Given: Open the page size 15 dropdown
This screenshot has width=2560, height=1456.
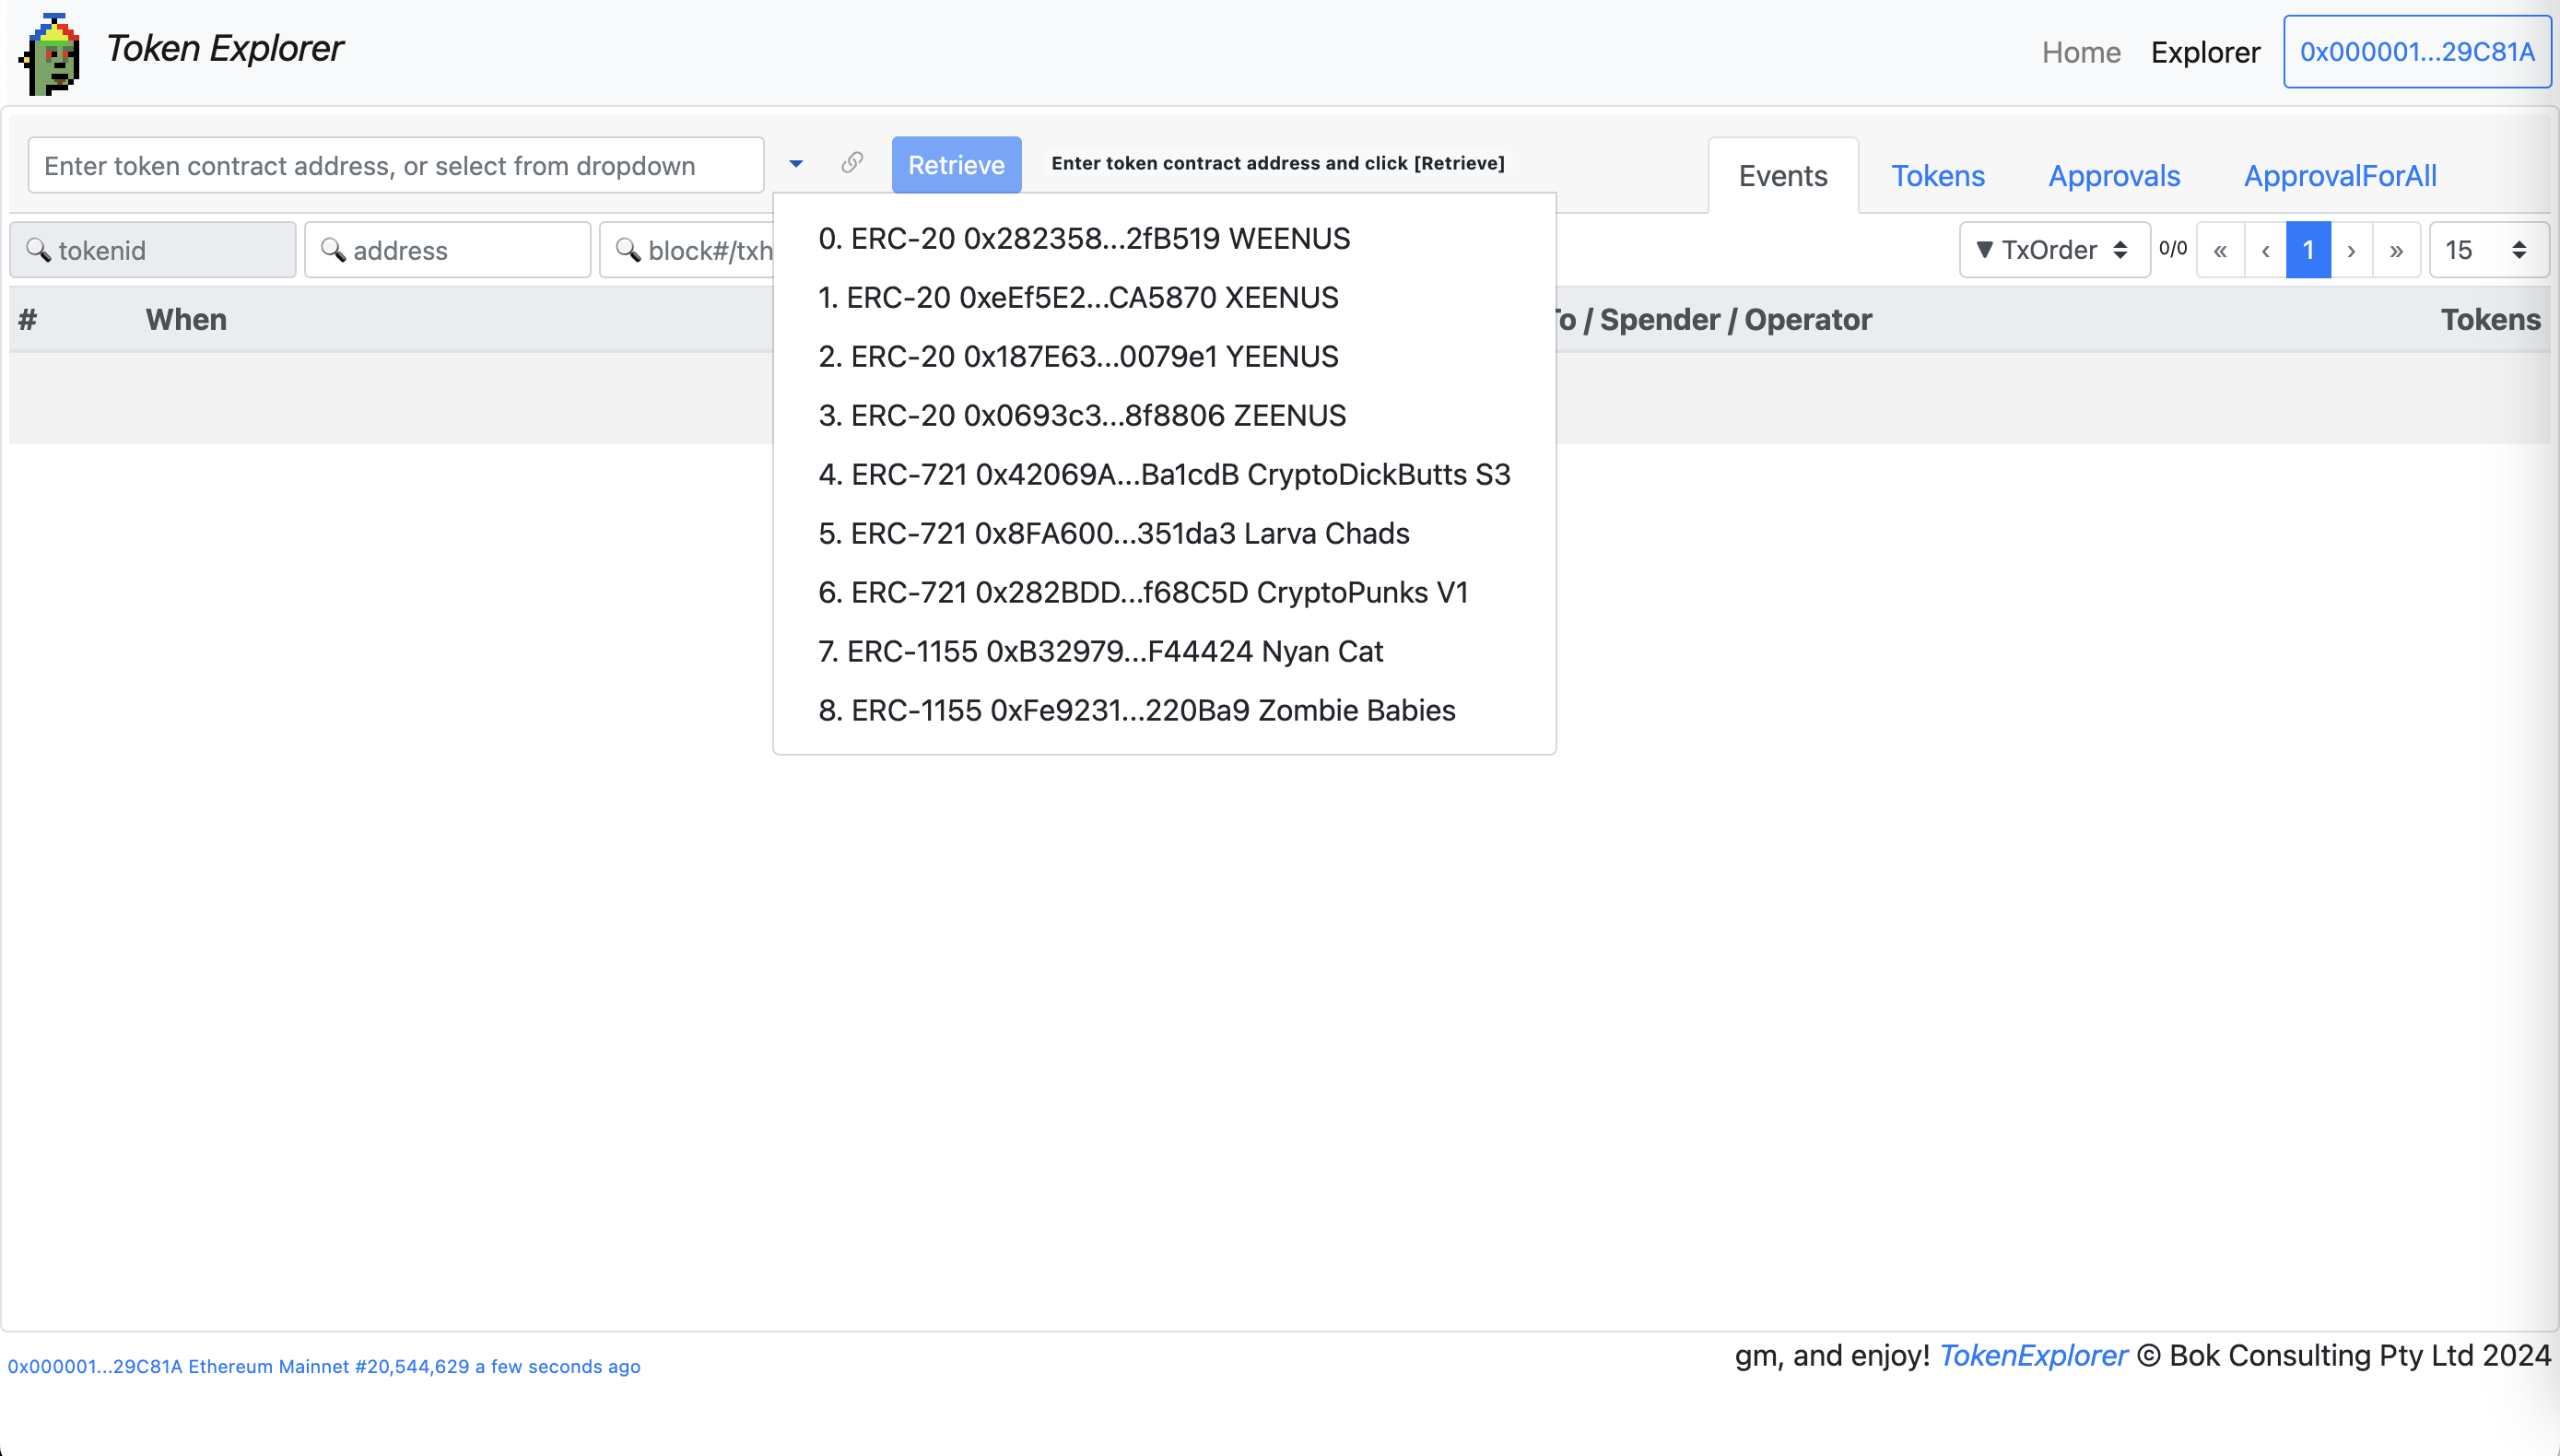Looking at the screenshot, I should pos(2487,250).
